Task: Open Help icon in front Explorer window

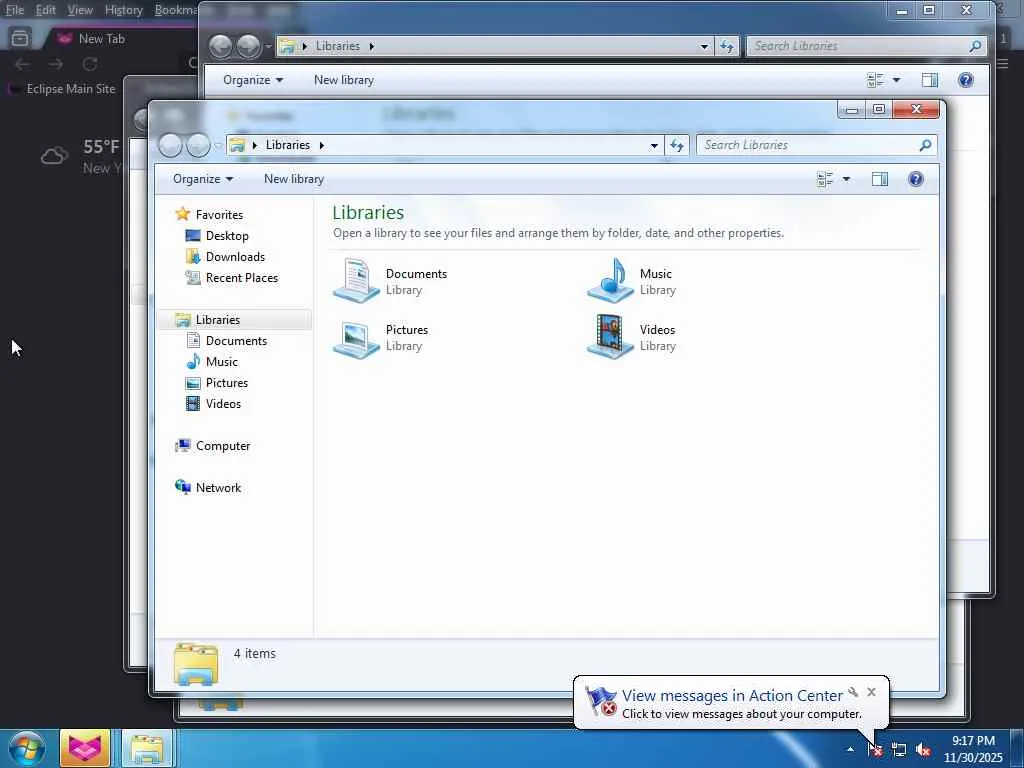Action: (916, 179)
